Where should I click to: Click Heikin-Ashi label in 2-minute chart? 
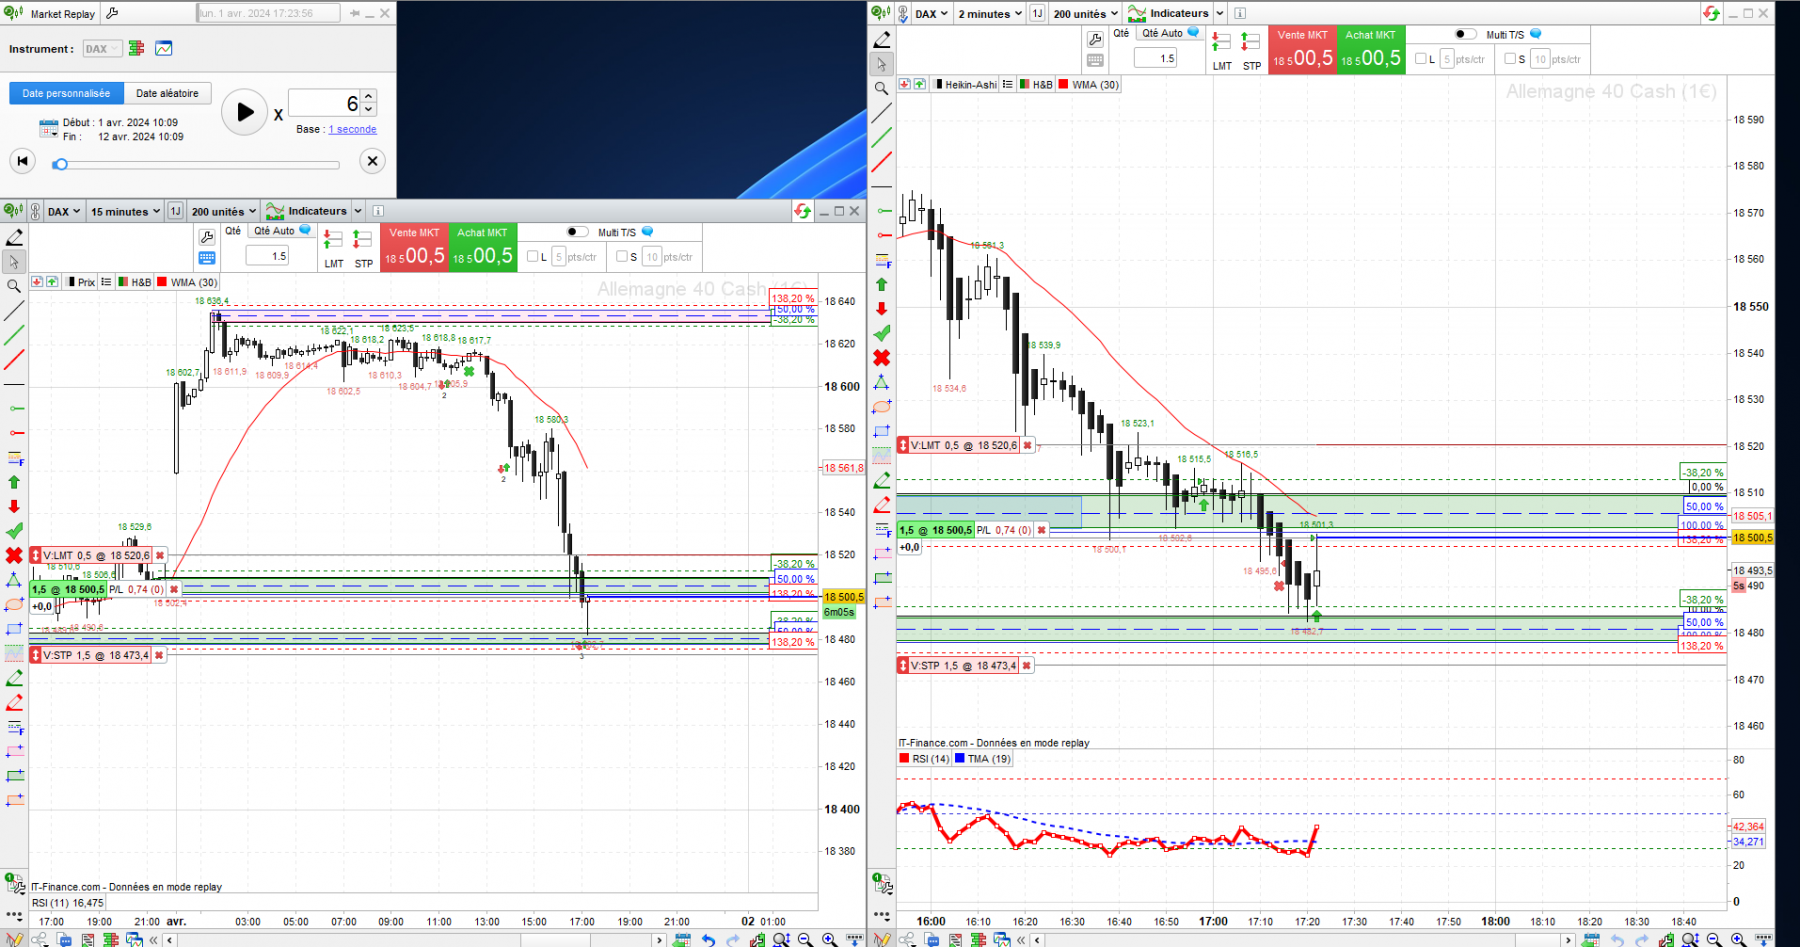click(x=971, y=85)
